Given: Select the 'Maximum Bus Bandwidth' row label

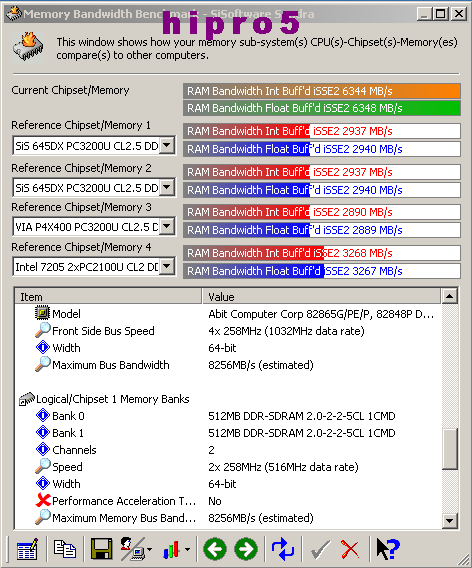Looking at the screenshot, I should click(110, 365).
